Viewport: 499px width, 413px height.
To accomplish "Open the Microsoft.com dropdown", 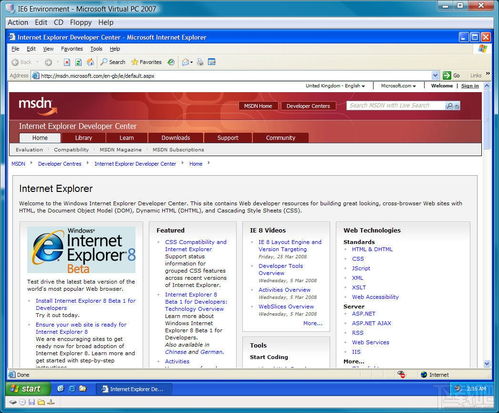I will point(398,86).
